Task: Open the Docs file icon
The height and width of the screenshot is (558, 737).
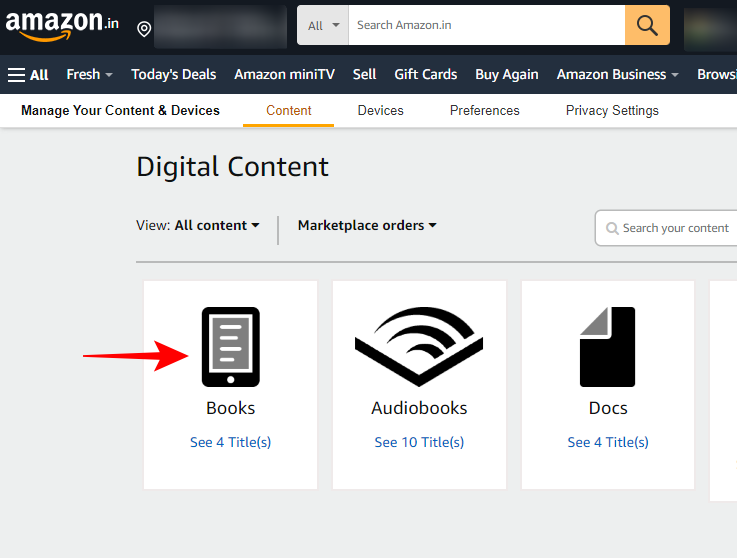Action: [x=607, y=347]
